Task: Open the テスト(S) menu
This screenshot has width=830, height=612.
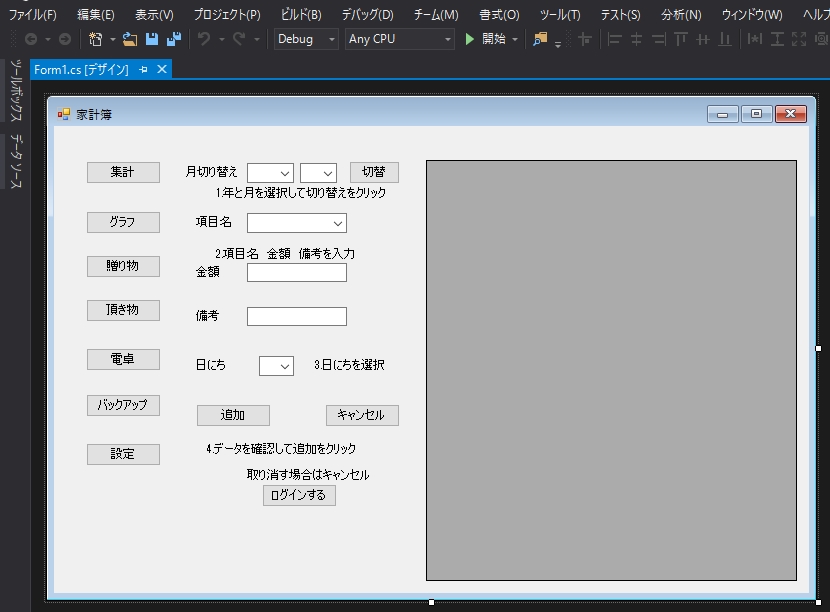Action: tap(620, 15)
